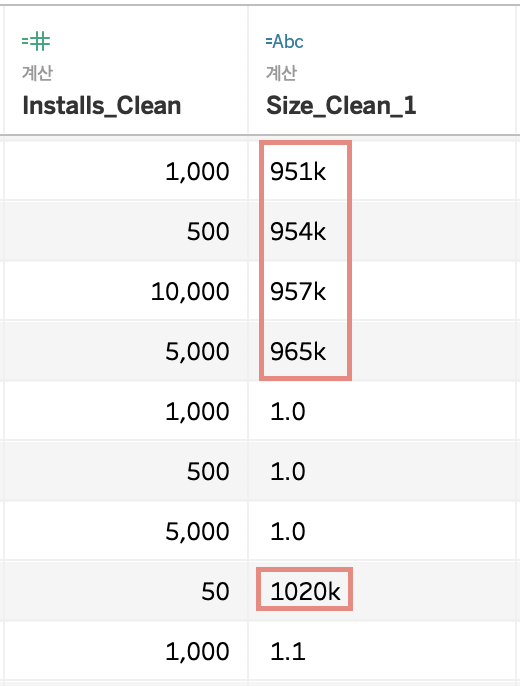This screenshot has height=686, width=520.
Task: Click the 954k size cell
Action: click(x=298, y=231)
